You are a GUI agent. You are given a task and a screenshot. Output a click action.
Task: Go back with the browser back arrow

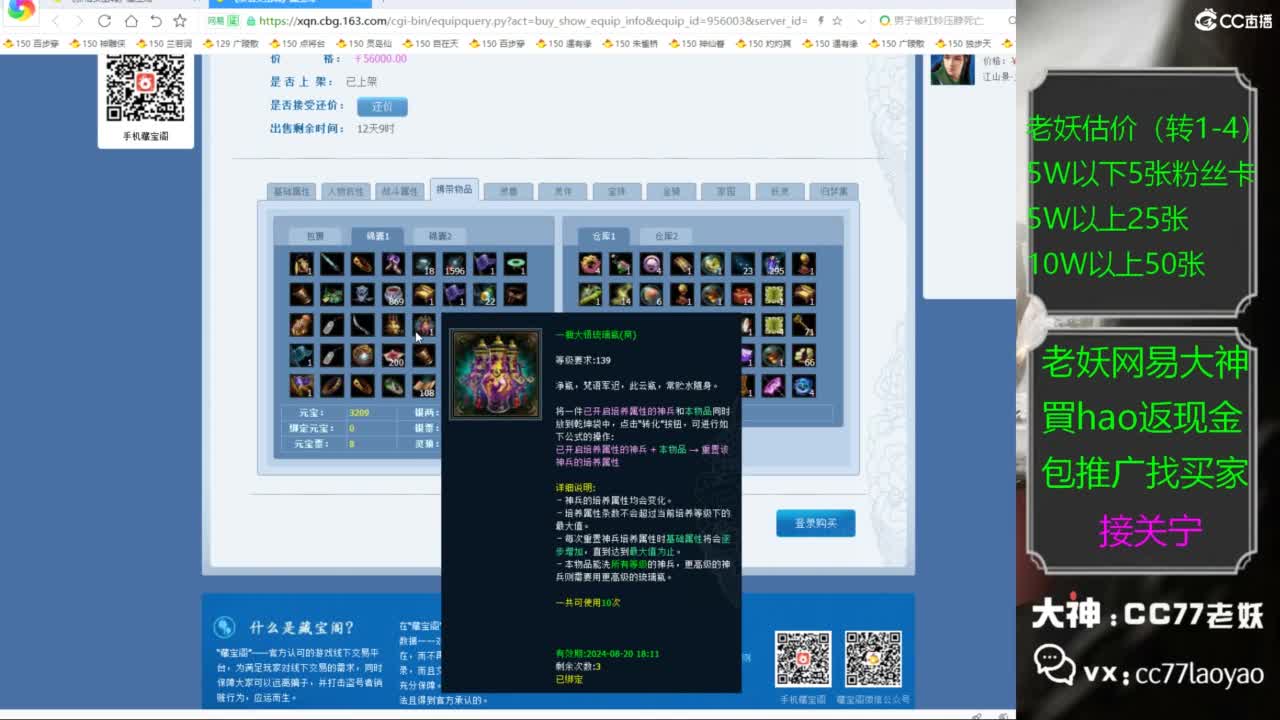tap(55, 20)
